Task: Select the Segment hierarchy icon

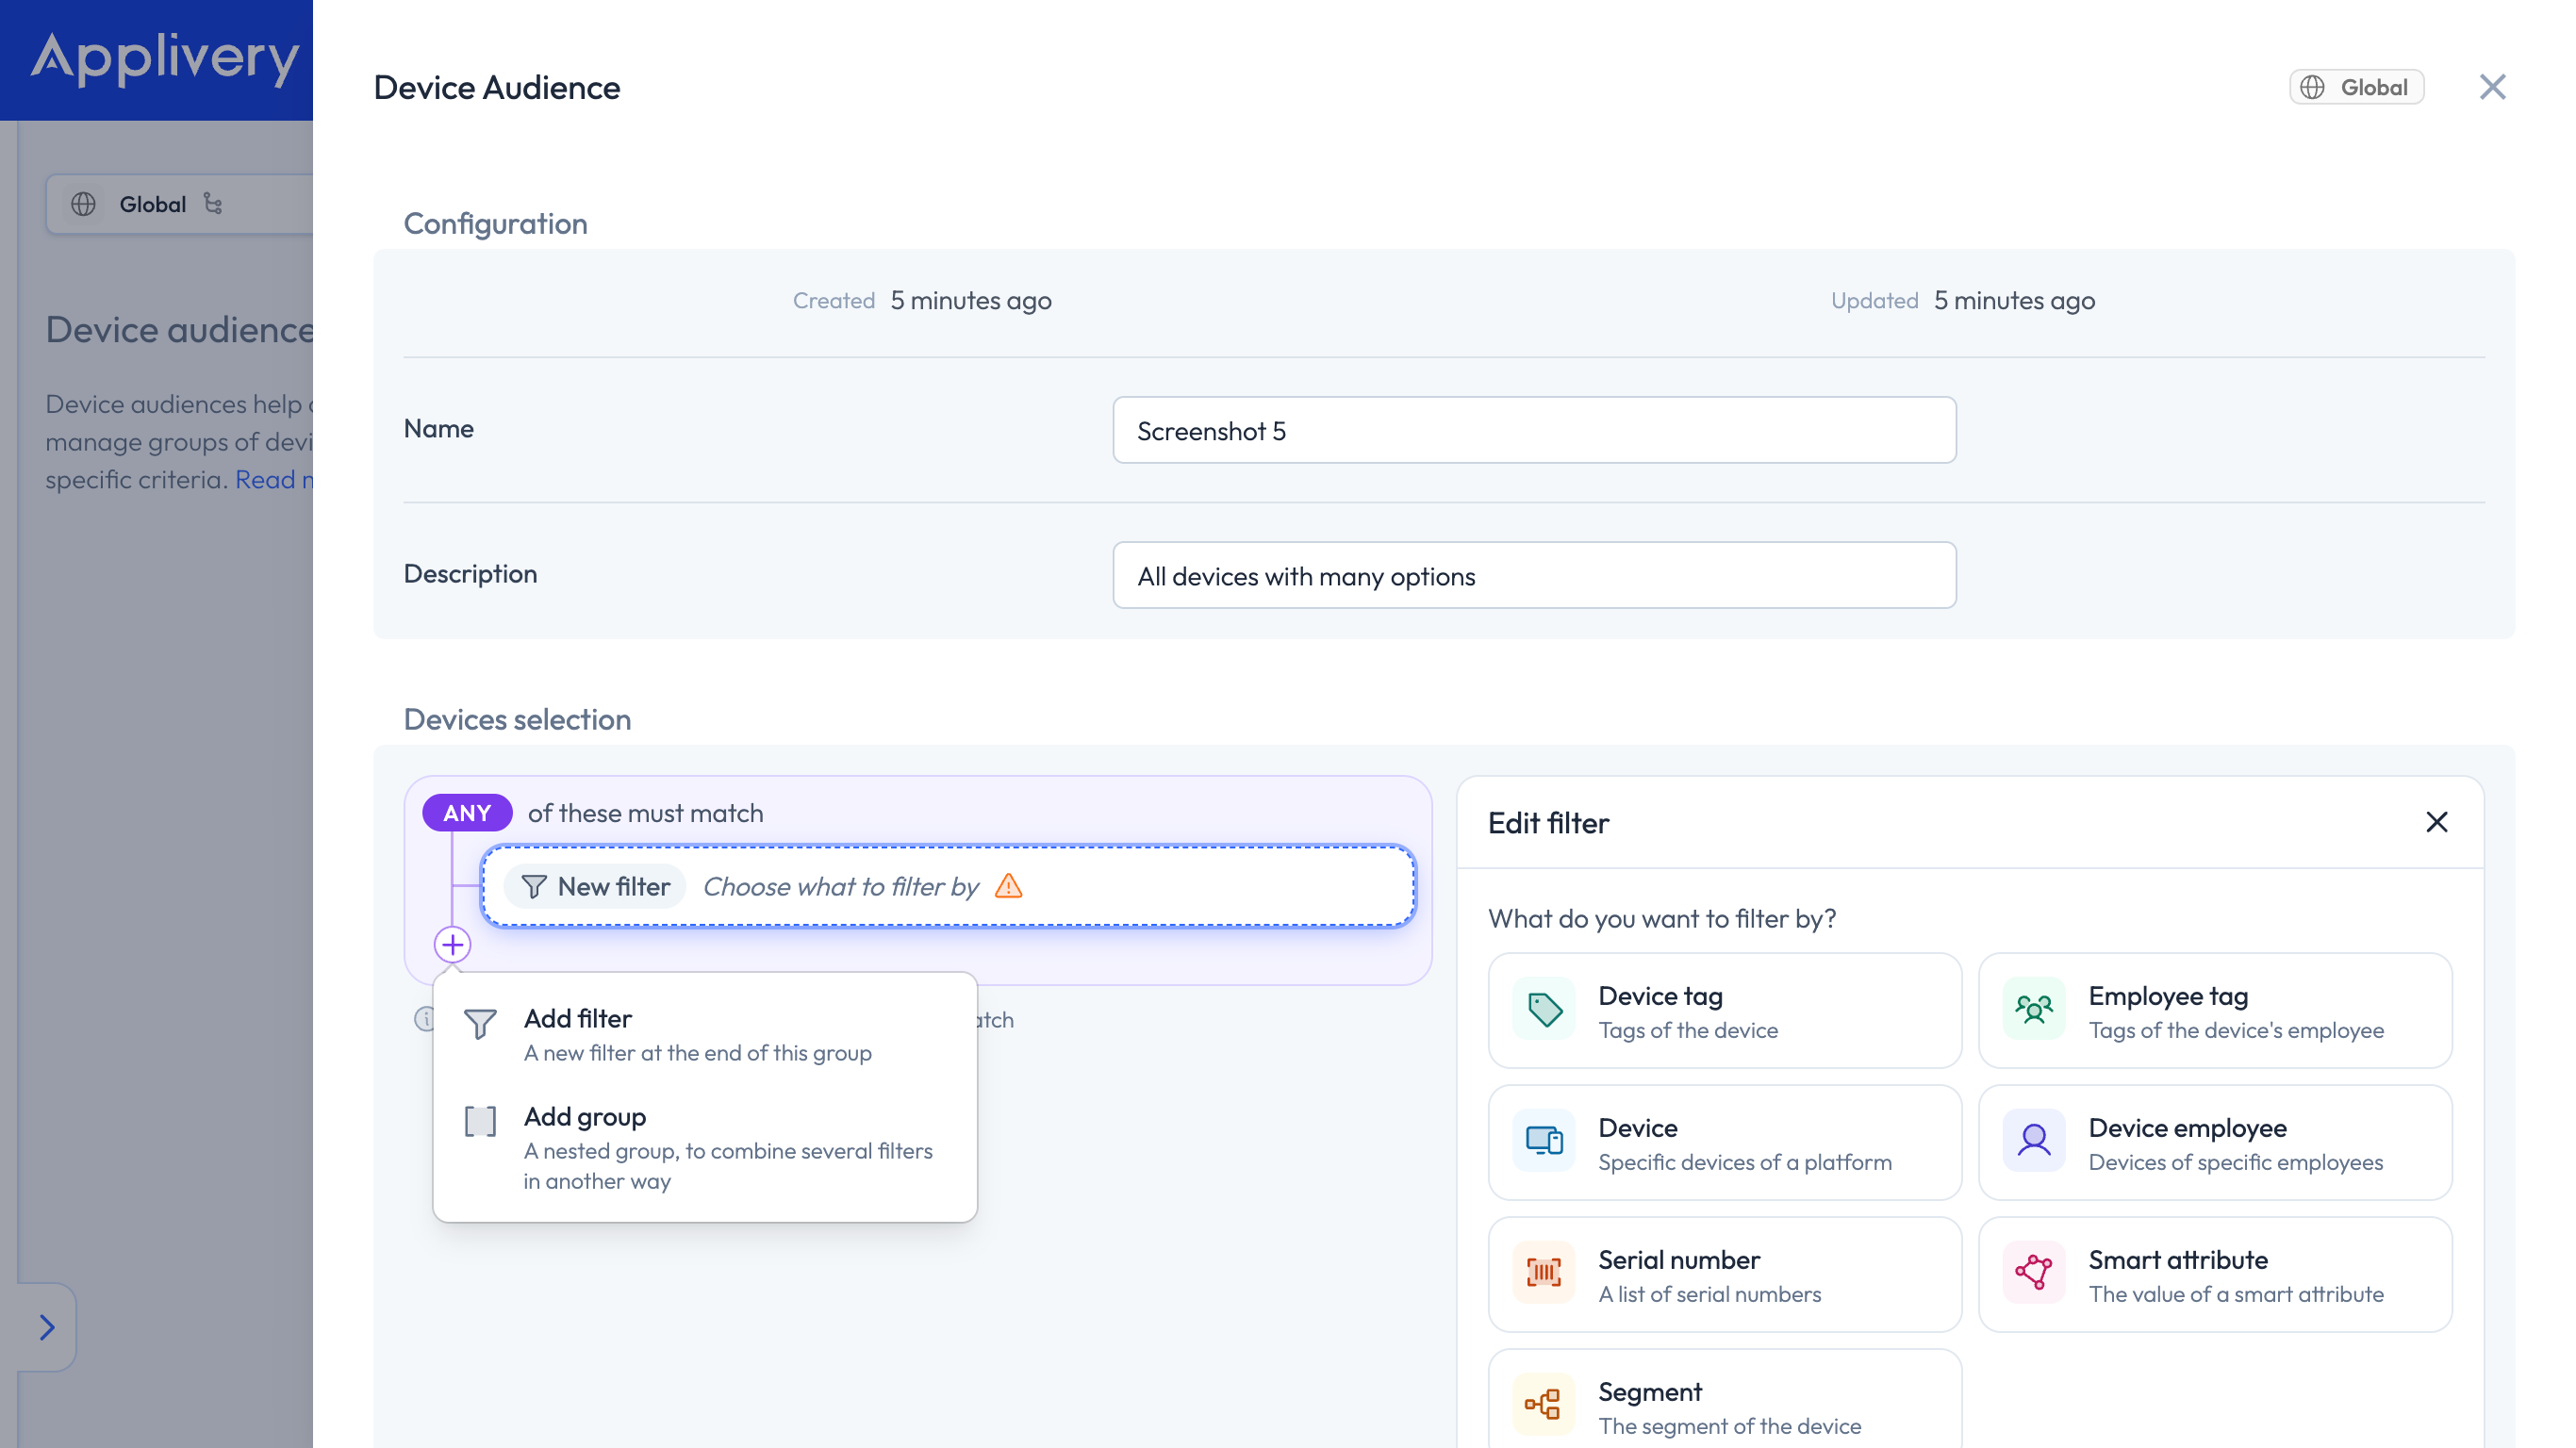Action: [x=1544, y=1405]
